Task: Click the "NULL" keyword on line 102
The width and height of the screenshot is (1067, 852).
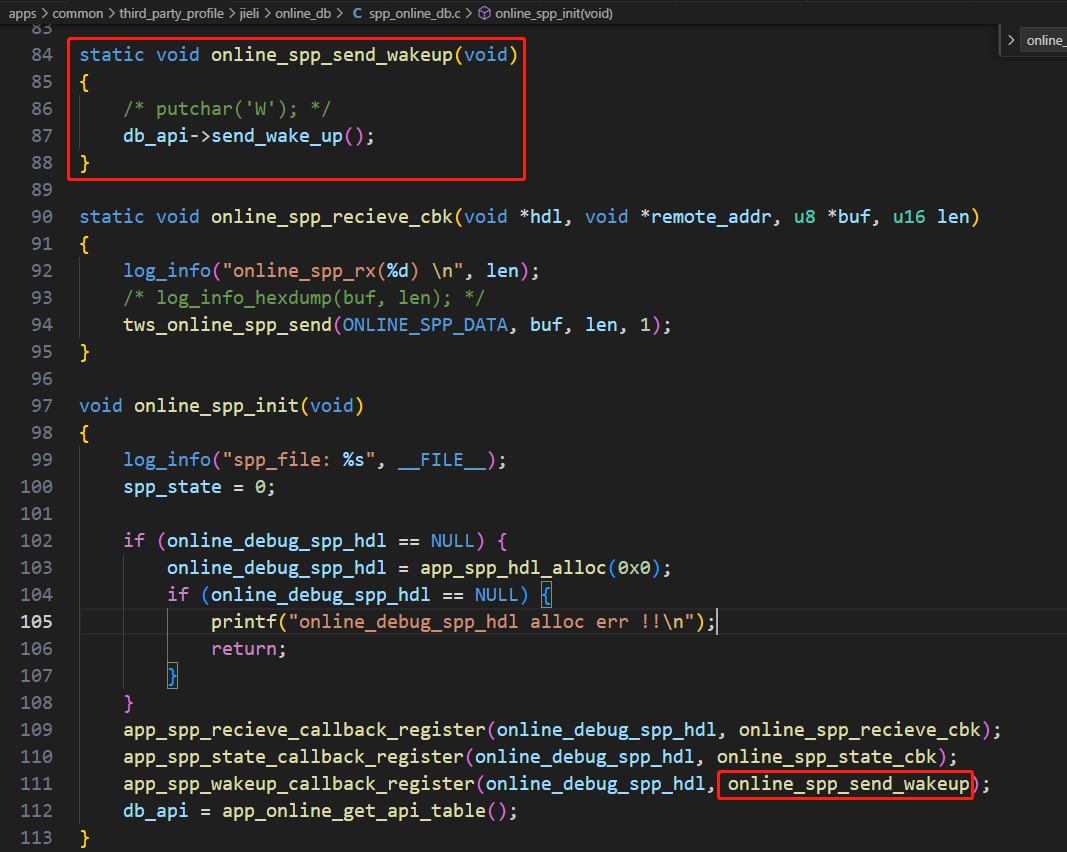Action: pyautogui.click(x=453, y=541)
